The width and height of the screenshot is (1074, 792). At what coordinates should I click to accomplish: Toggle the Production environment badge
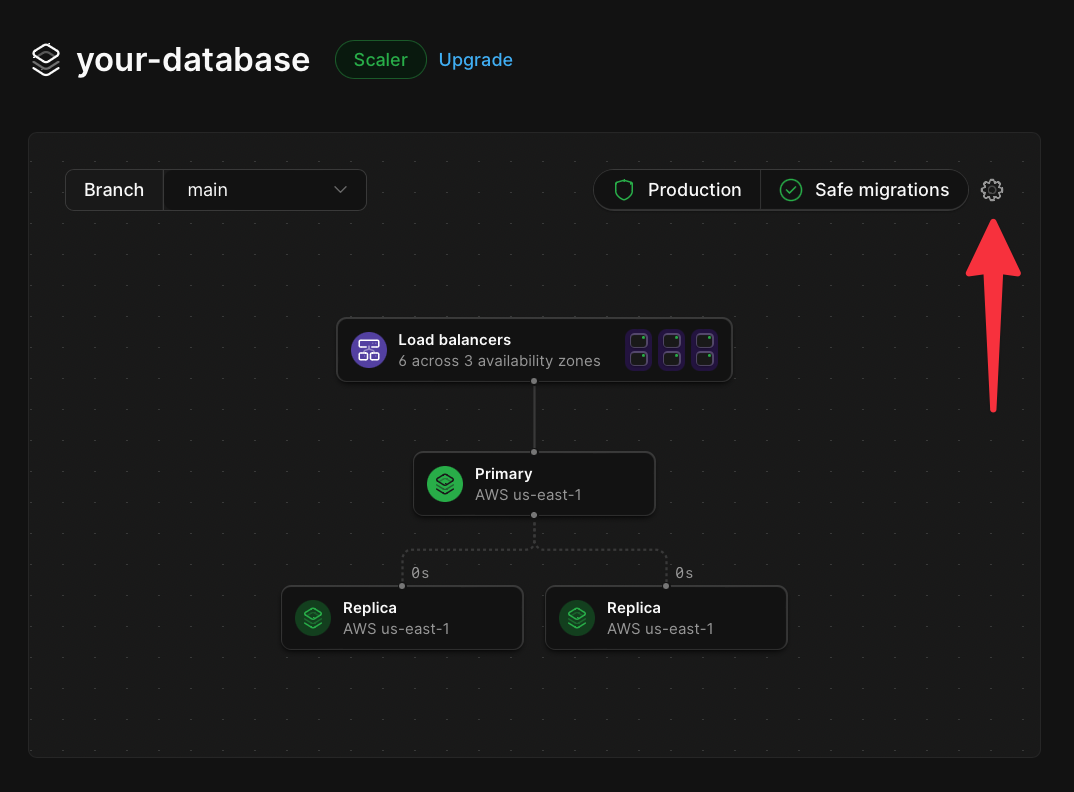point(677,189)
